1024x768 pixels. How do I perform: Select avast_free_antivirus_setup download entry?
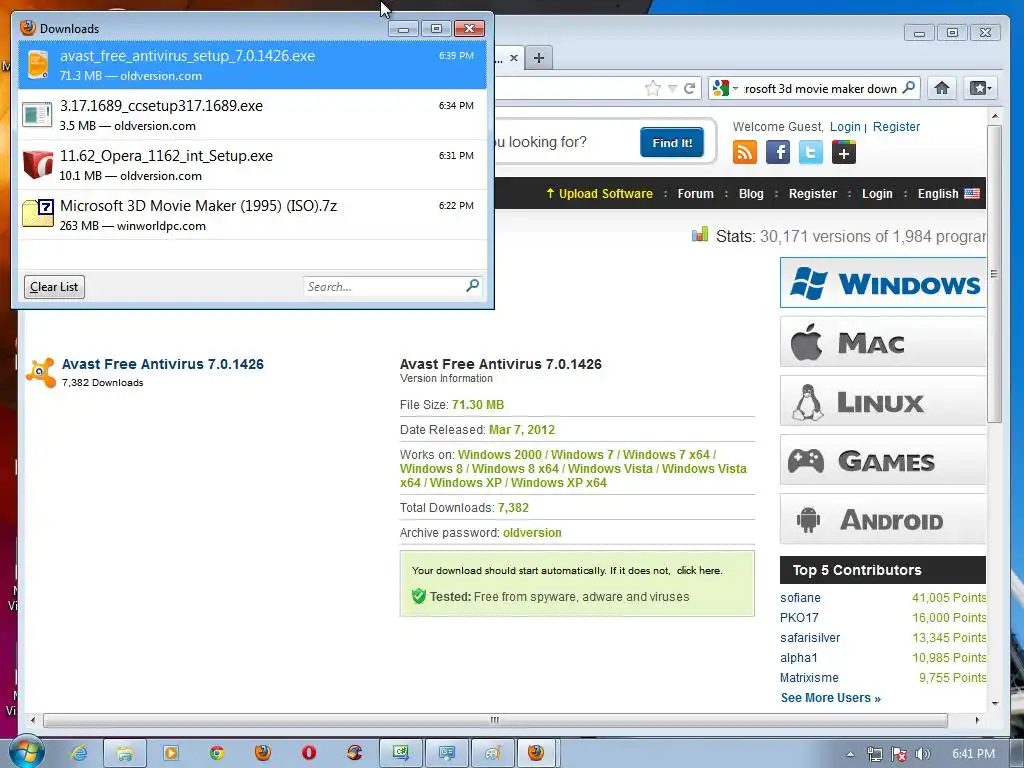pyautogui.click(x=252, y=65)
